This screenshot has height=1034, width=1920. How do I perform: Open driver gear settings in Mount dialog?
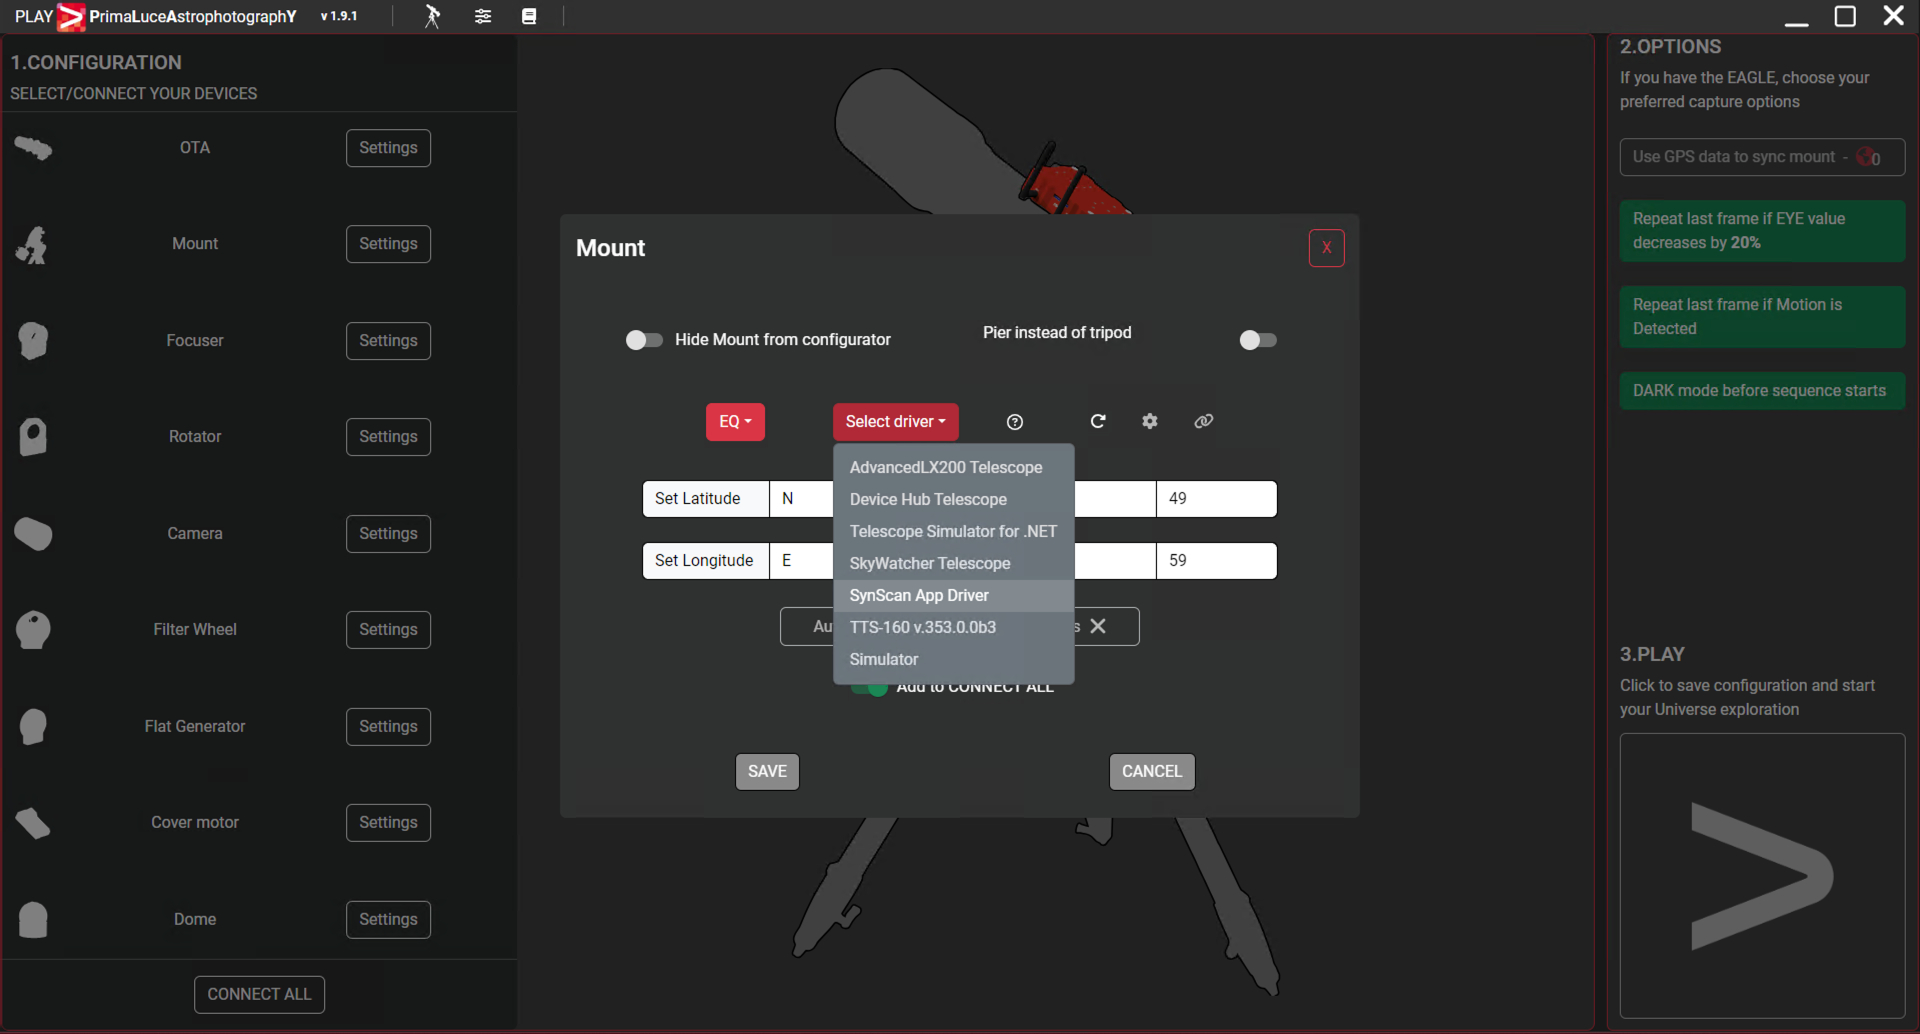pos(1150,421)
